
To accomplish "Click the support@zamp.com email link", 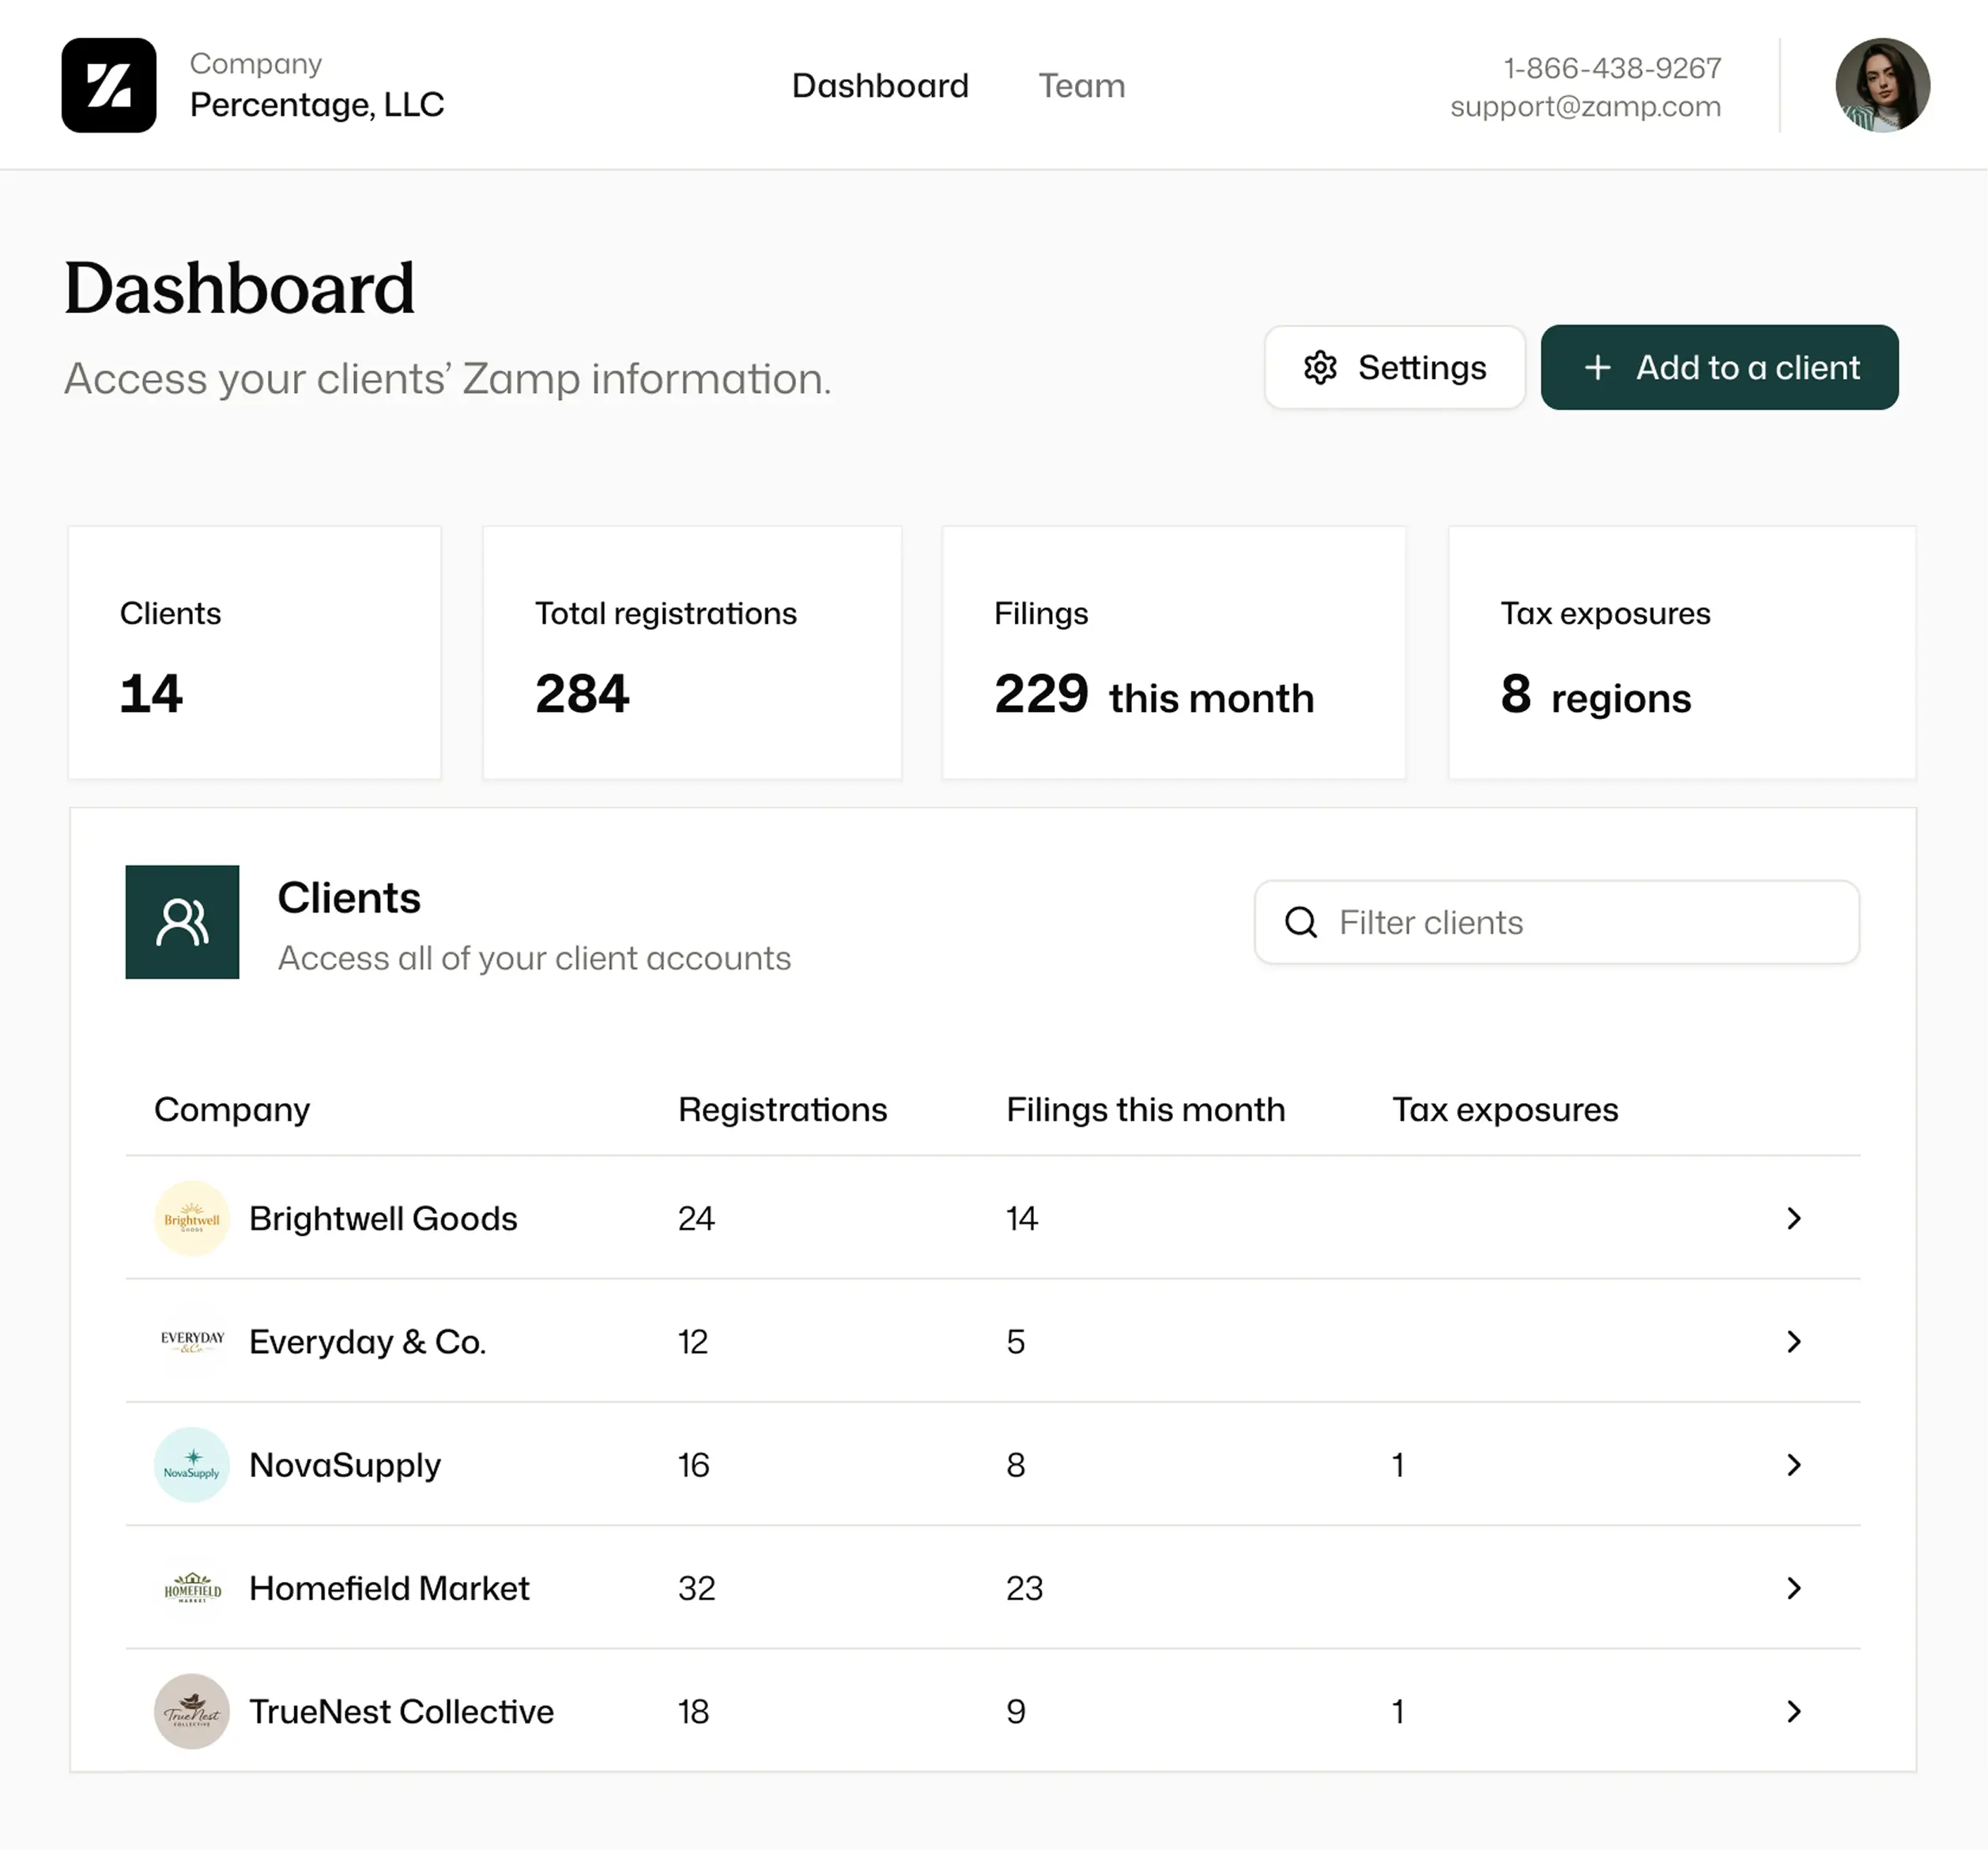I will click(1585, 107).
